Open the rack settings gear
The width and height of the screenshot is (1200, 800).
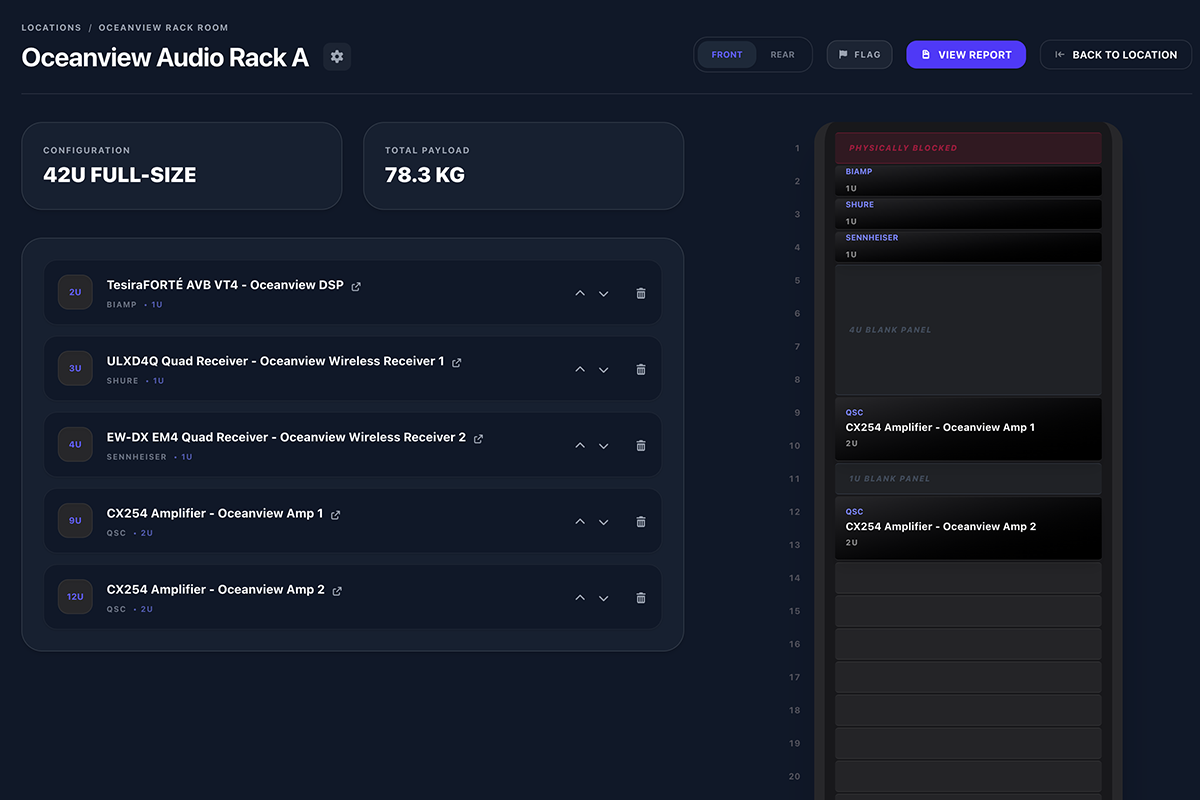336,56
